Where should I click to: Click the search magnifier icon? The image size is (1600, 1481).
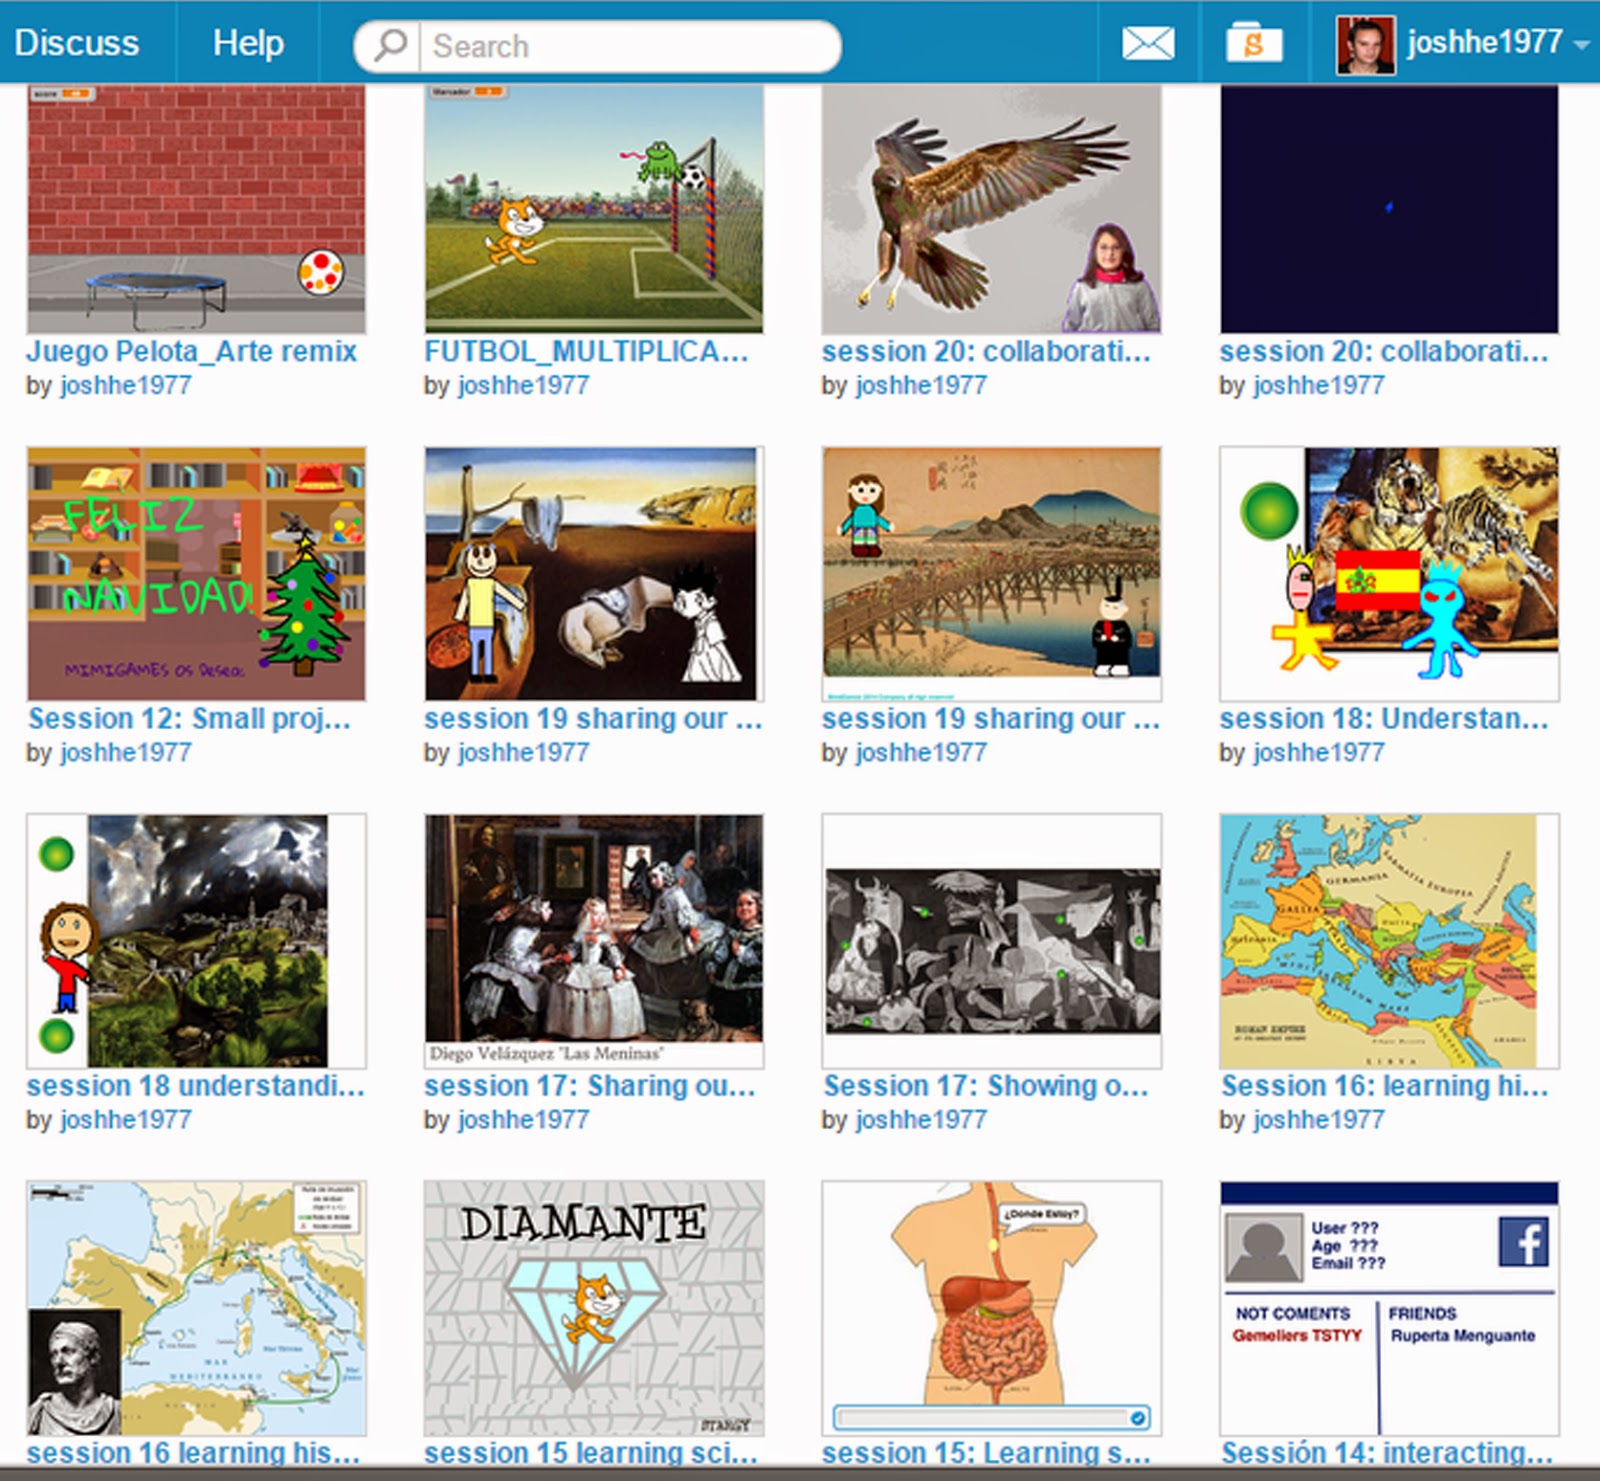coord(390,45)
